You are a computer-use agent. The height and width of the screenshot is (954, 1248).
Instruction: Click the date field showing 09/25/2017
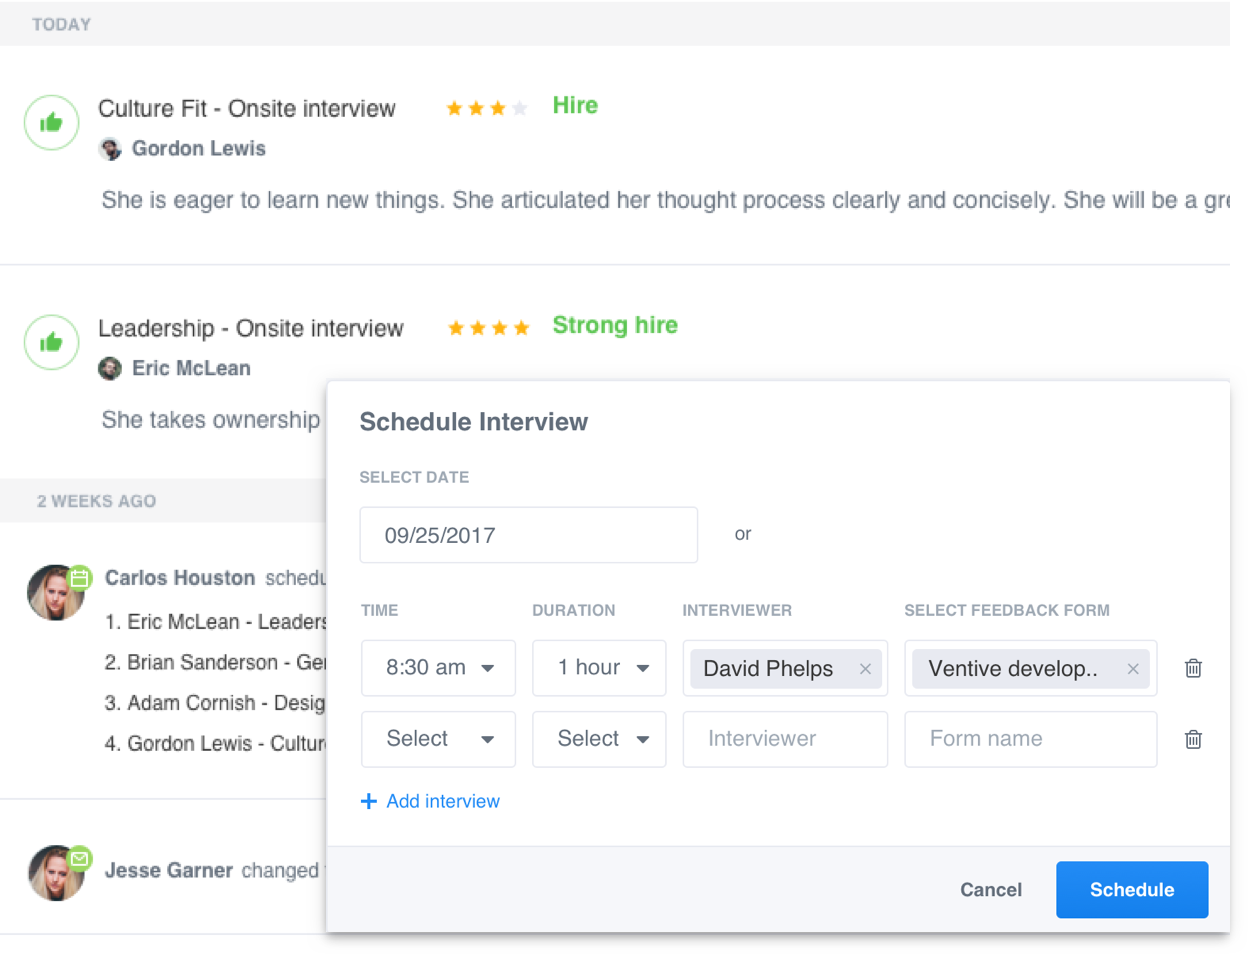tap(528, 535)
